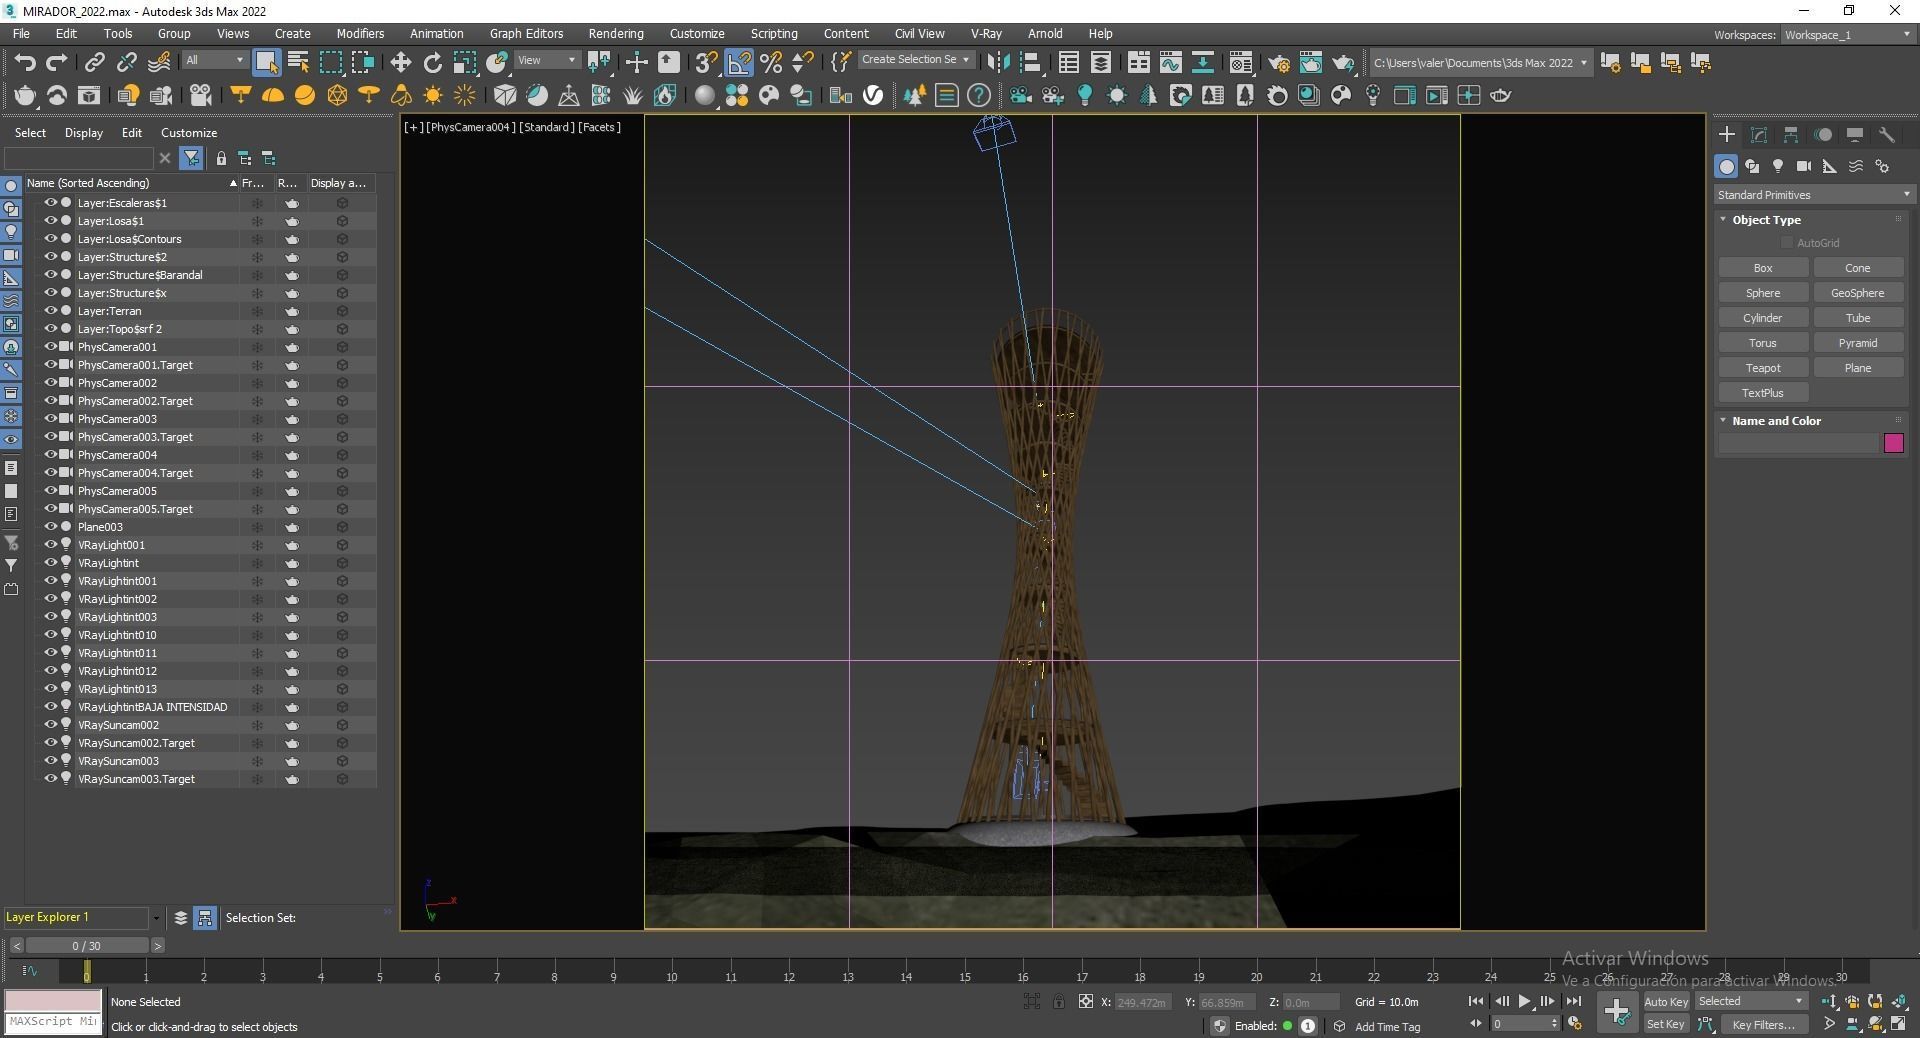Open the Graph Editors menu
This screenshot has height=1038, width=1920.
click(526, 33)
